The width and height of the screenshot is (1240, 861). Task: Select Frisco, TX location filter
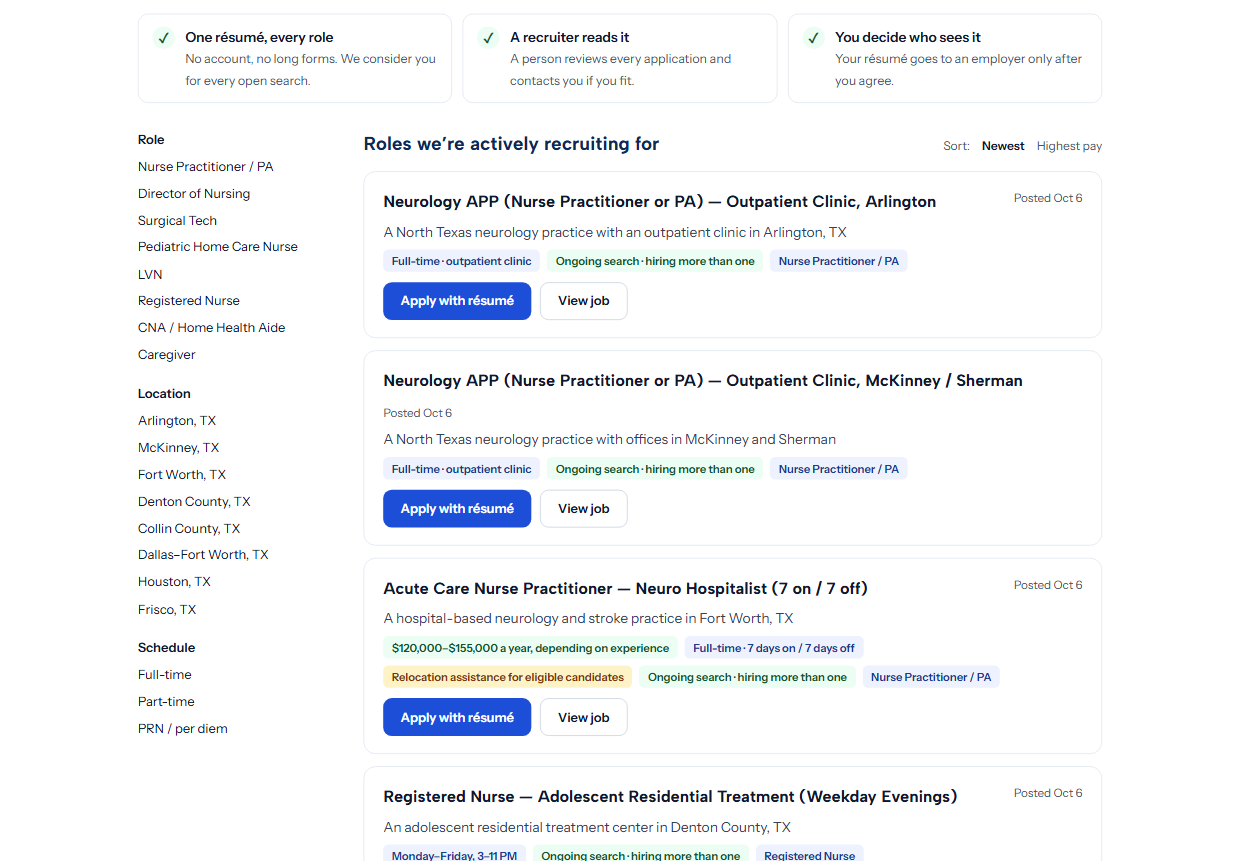click(167, 610)
